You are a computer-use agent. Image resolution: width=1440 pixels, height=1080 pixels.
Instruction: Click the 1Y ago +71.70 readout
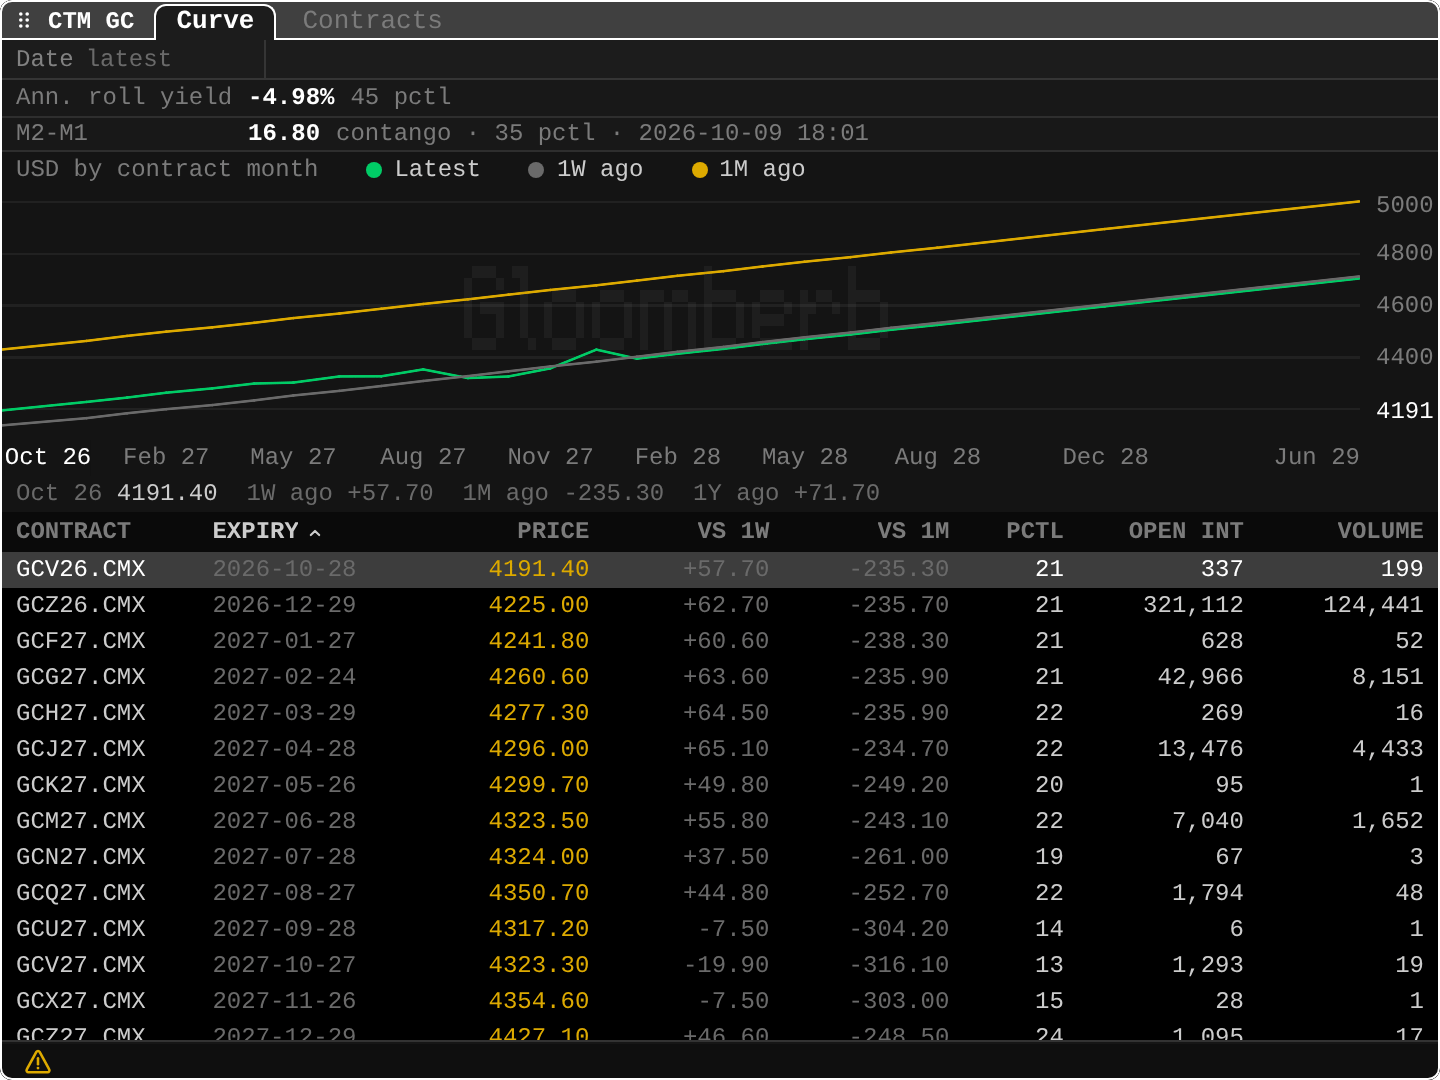pos(787,493)
